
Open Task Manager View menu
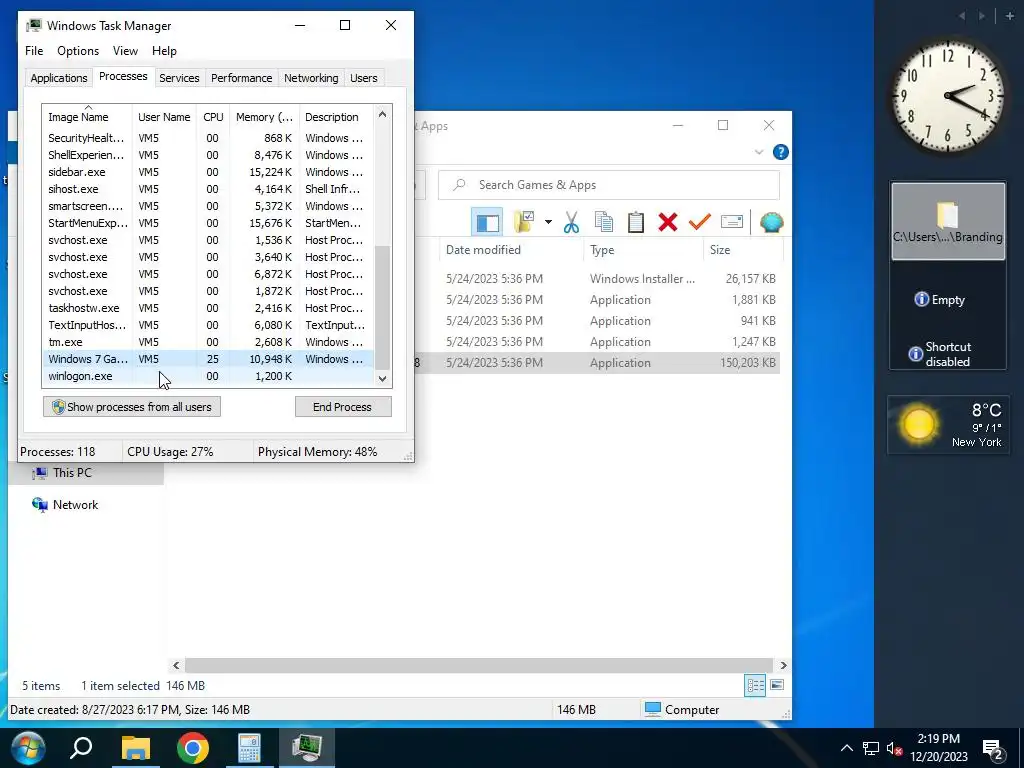coord(125,51)
